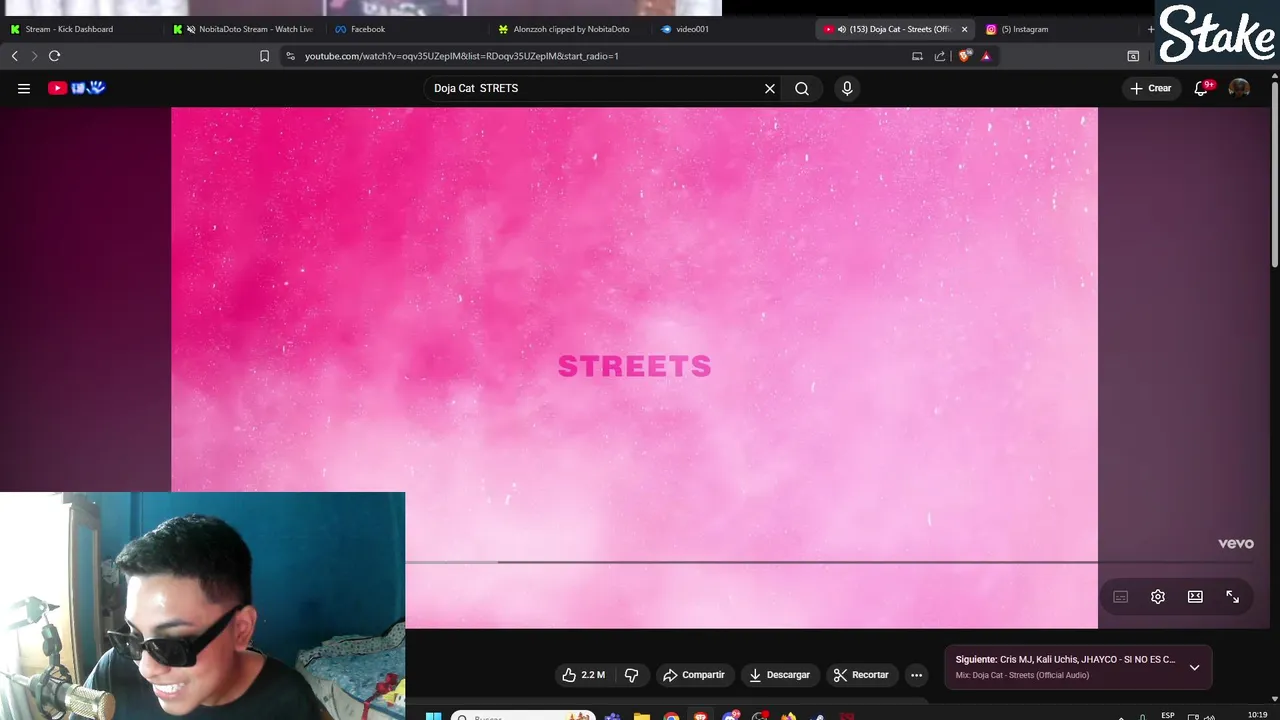Clear the YouTube search text
This screenshot has height=720, width=1280.
770,88
